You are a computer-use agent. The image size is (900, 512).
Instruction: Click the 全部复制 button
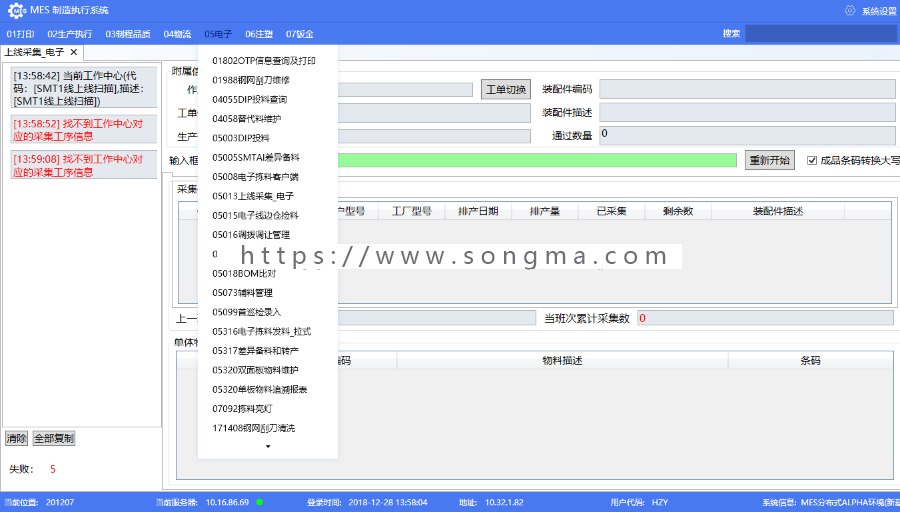pyautogui.click(x=53, y=439)
